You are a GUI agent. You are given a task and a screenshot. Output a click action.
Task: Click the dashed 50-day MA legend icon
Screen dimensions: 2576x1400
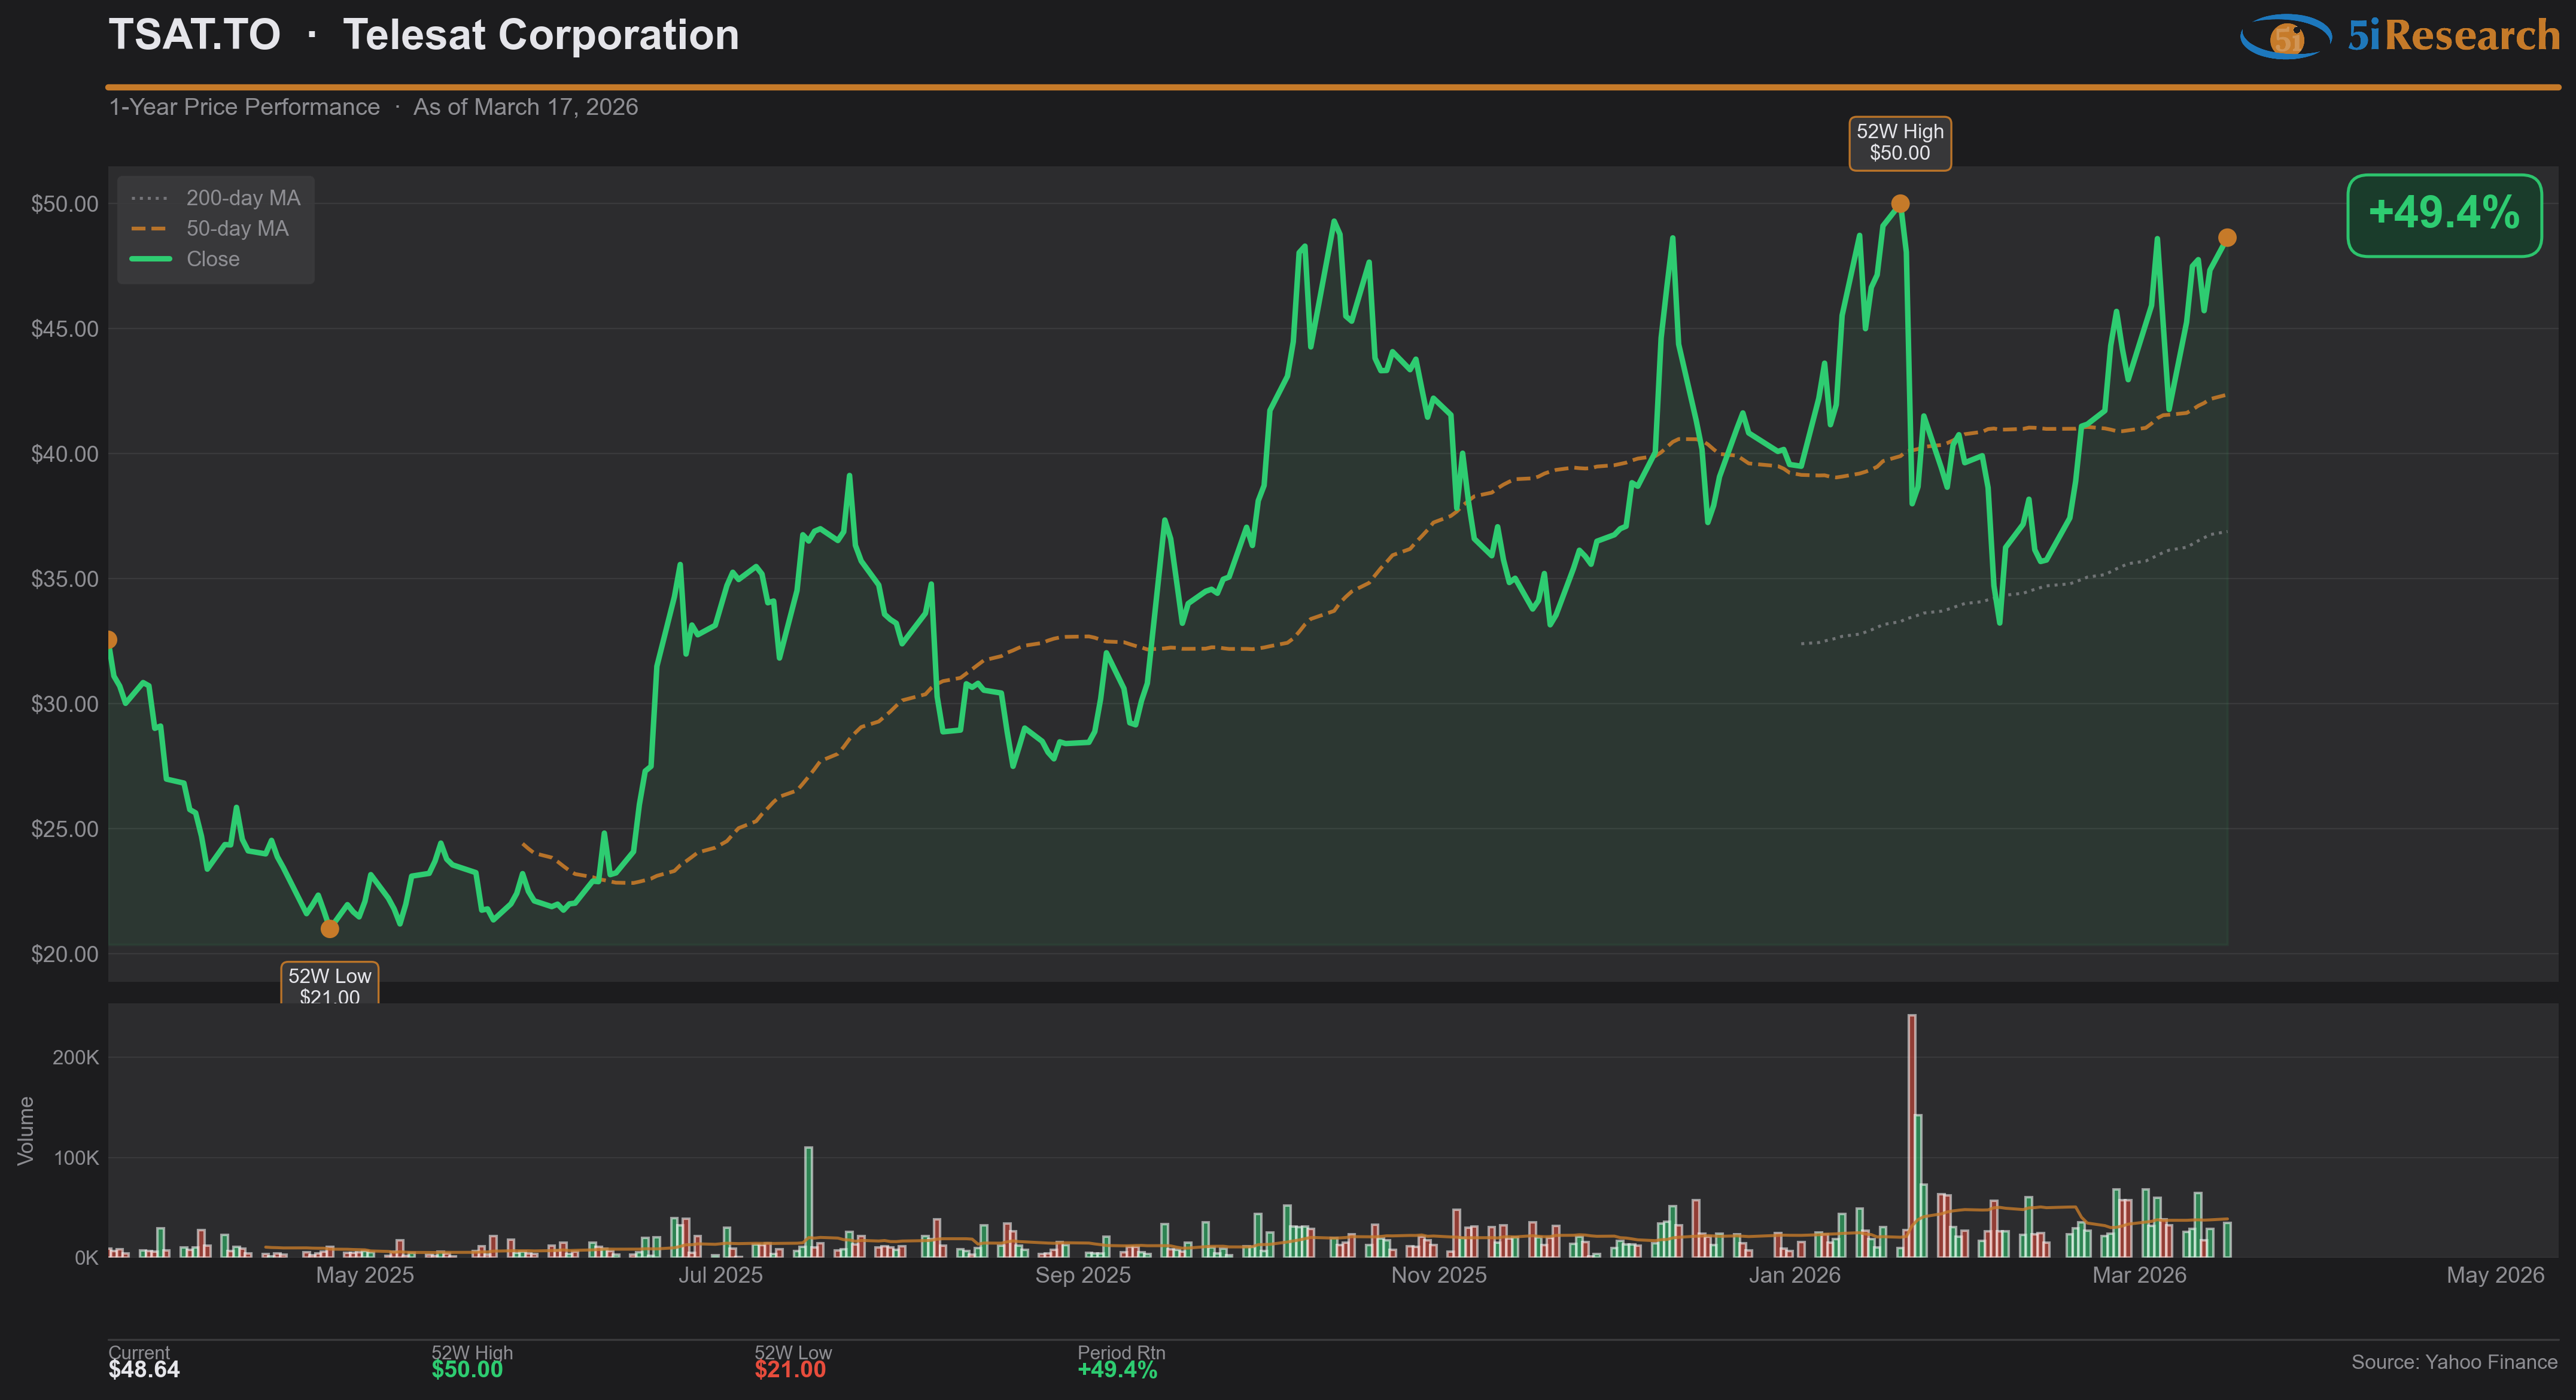(x=150, y=229)
